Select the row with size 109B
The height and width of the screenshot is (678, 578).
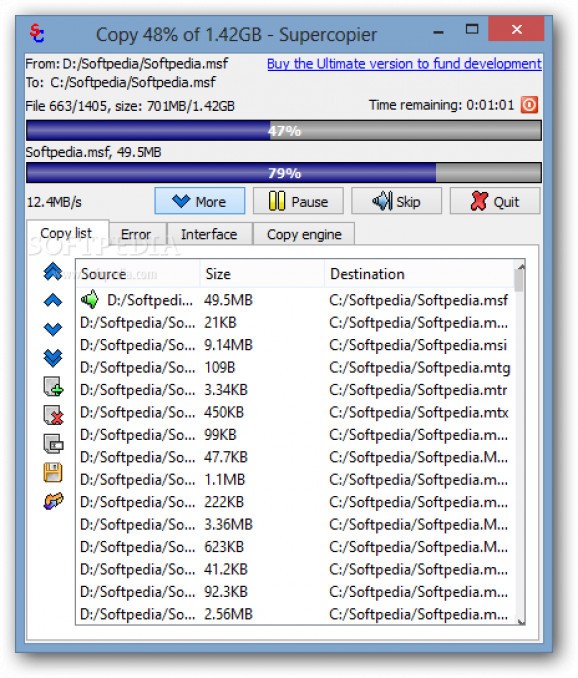tap(295, 368)
